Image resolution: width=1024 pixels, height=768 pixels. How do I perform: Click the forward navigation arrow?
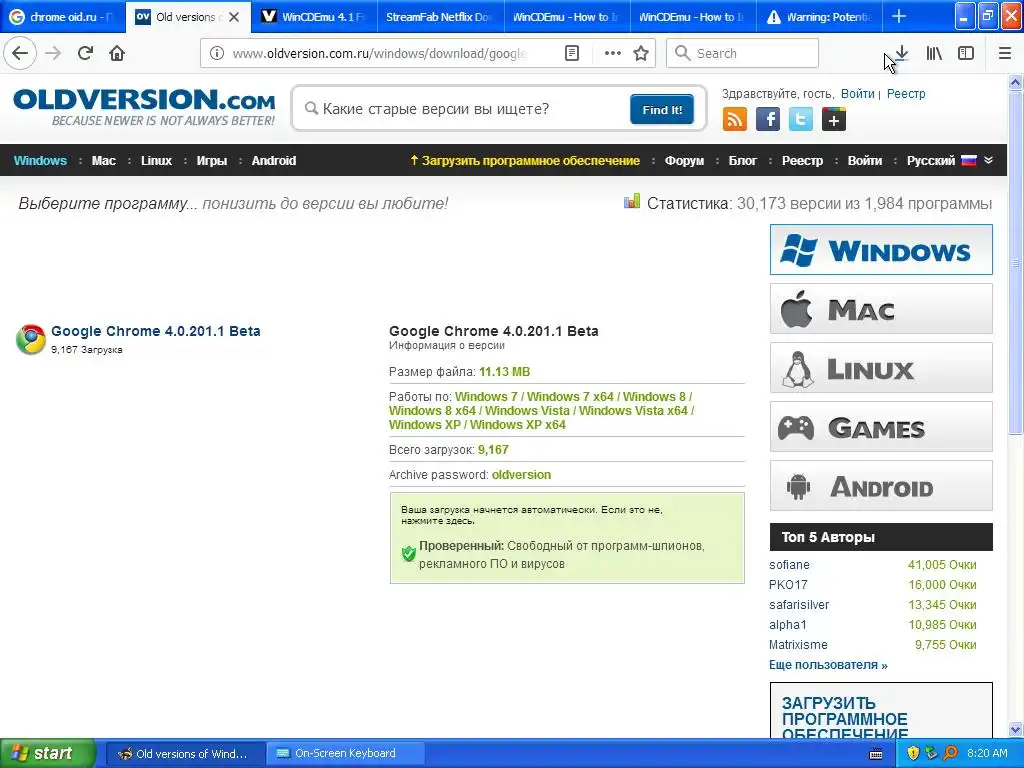(54, 53)
